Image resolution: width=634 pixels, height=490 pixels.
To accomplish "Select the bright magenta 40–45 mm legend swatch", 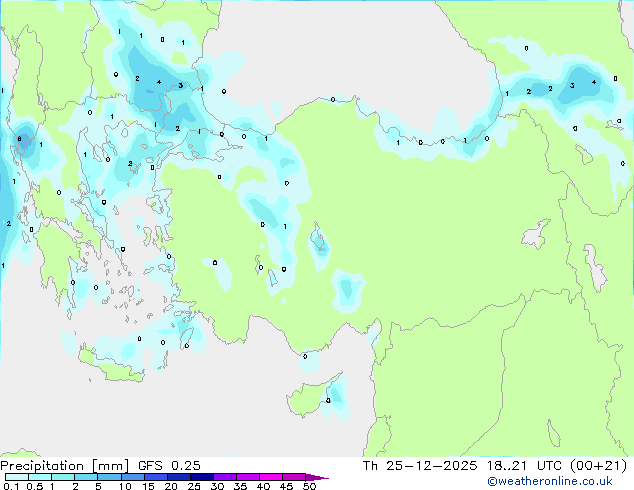I will (x=271, y=477).
